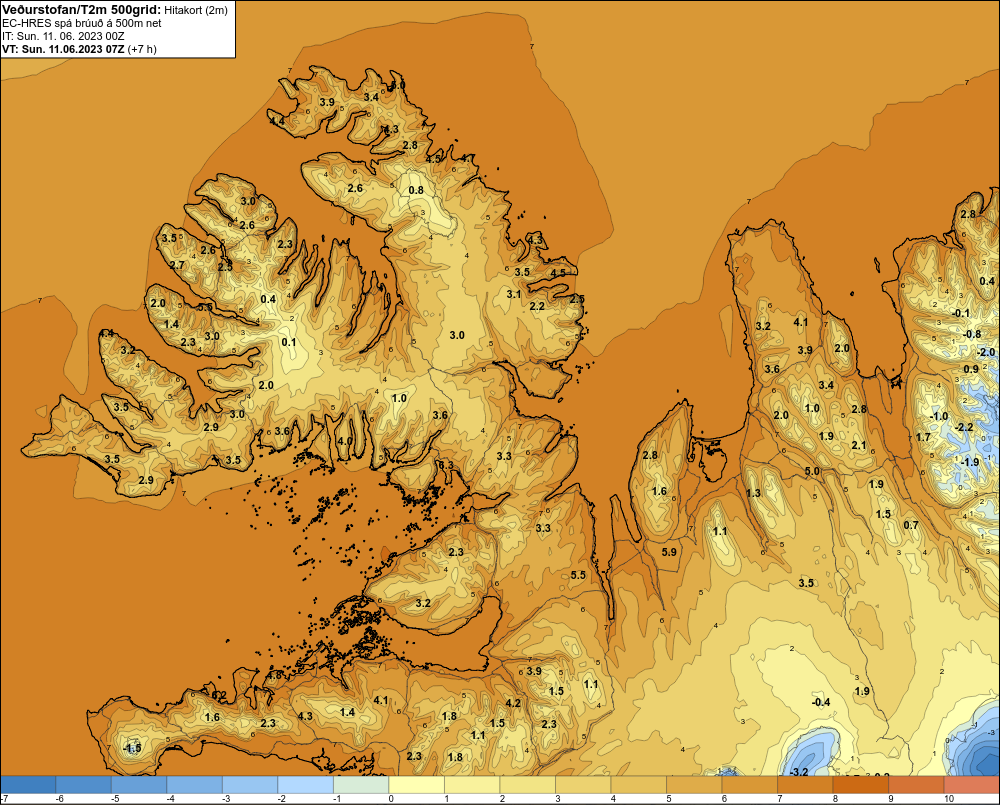Image resolution: width=1000 pixels, height=805 pixels.
Task: Select the legend swatch between -5 and -4
Action: click(x=139, y=785)
